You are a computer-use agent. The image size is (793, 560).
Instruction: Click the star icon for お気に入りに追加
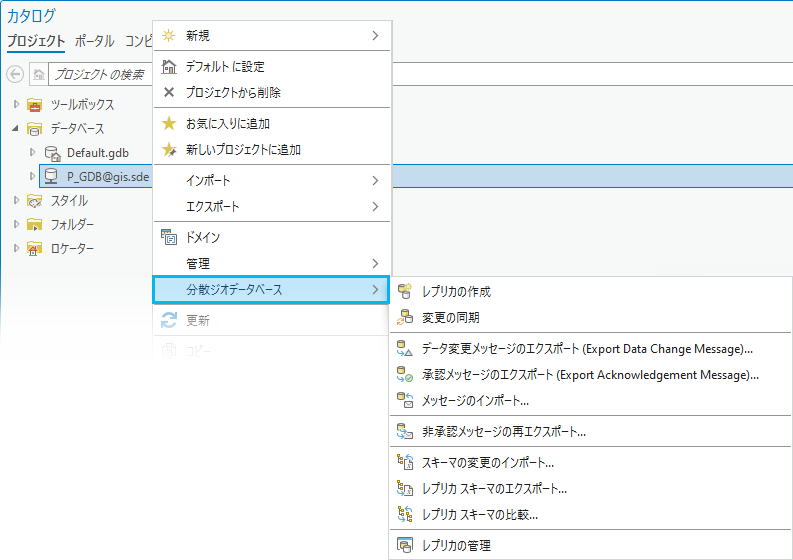169,124
